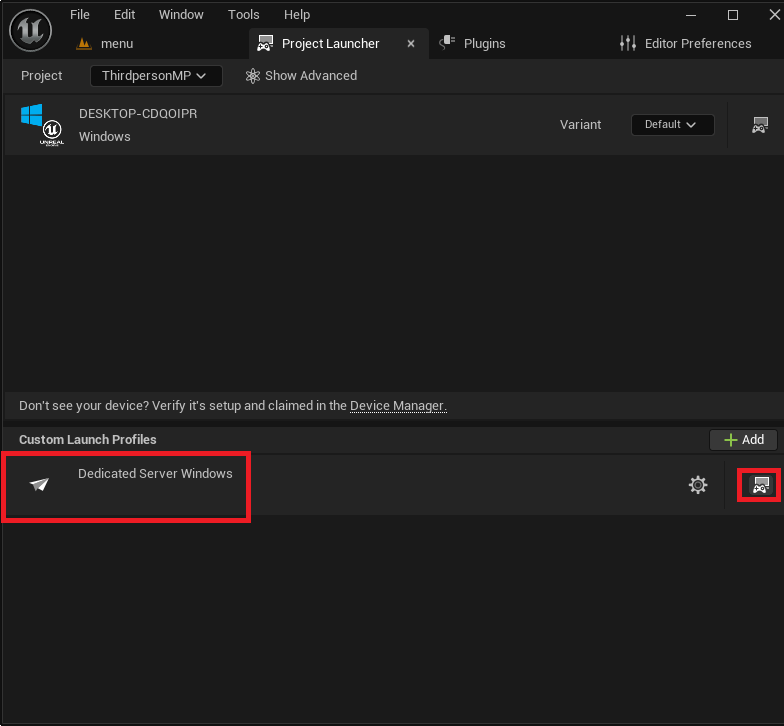The image size is (784, 726).
Task: Add a new custom launch profile
Action: [743, 440]
